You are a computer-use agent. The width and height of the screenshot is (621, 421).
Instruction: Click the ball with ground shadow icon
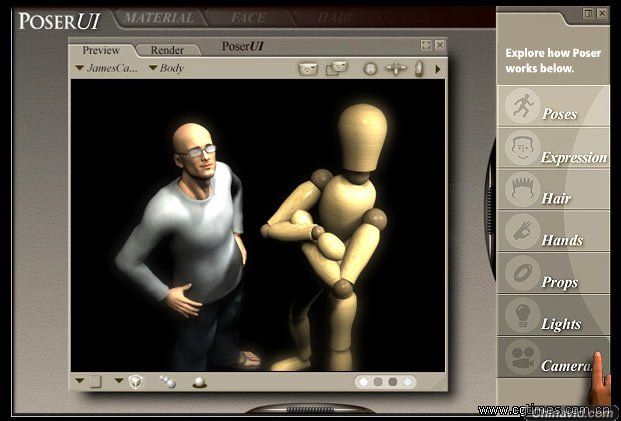(x=199, y=382)
